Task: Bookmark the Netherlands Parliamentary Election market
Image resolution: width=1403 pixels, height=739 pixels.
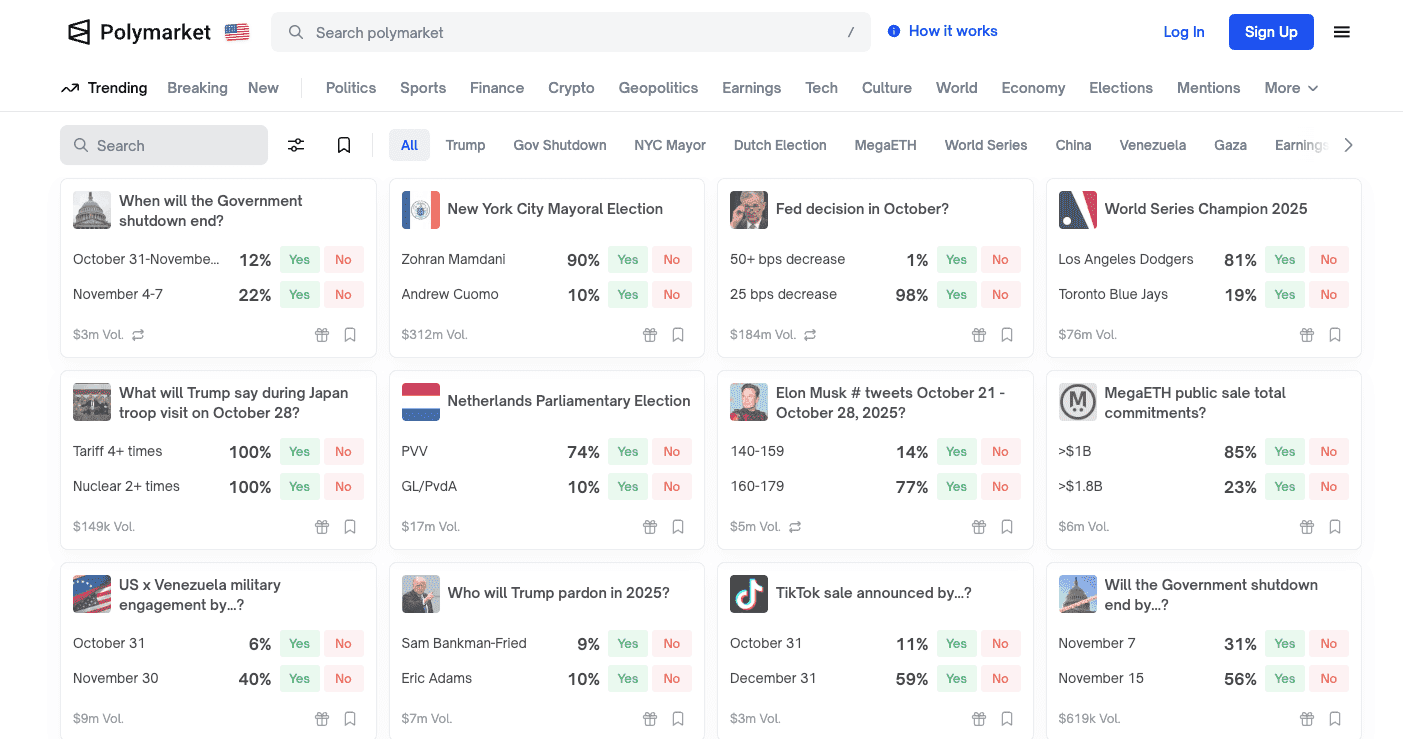Action: [x=678, y=527]
